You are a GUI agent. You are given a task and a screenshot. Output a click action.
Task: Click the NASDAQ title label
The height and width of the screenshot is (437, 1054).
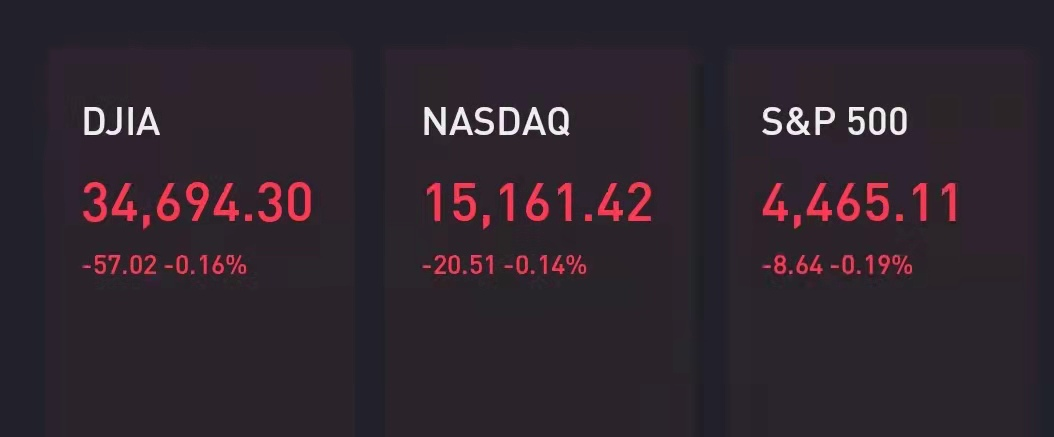coord(496,122)
